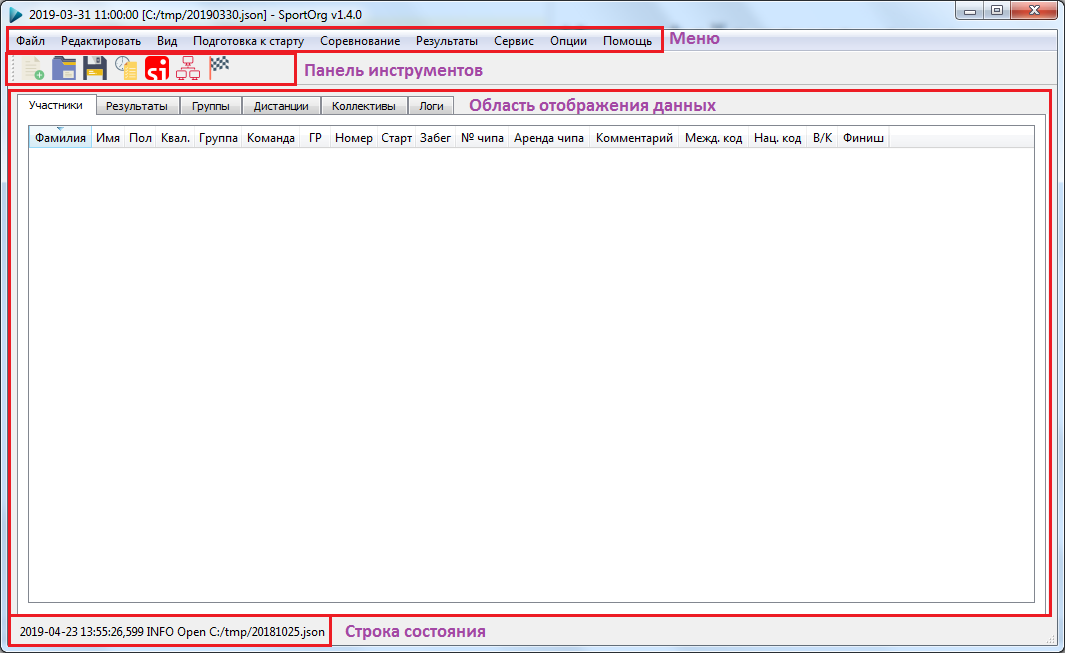Open the Файл menu

pos(31,41)
